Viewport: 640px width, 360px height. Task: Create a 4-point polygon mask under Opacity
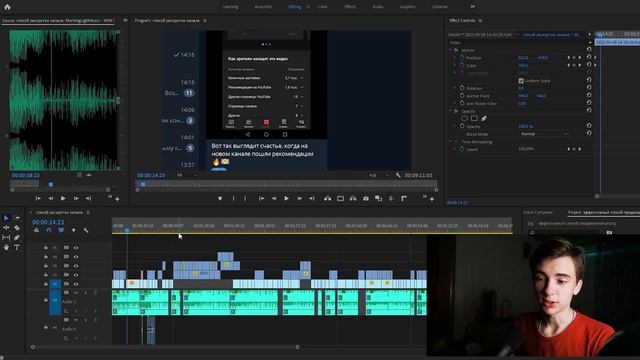pyautogui.click(x=474, y=118)
